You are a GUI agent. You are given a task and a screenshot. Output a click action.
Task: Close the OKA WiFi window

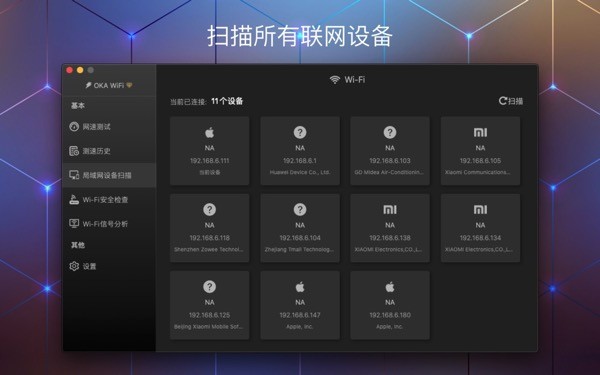click(x=69, y=70)
